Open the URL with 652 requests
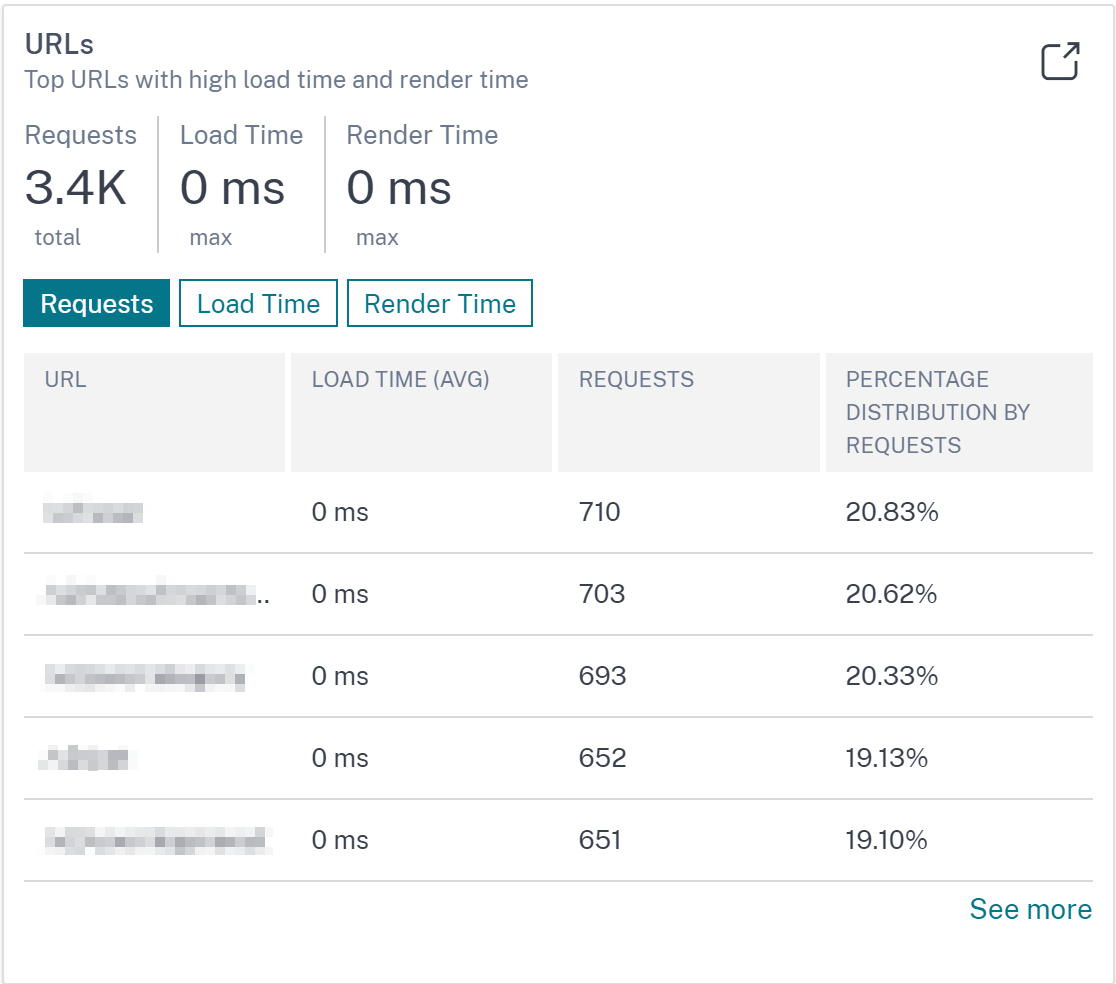The image size is (1116, 984). coord(88,758)
